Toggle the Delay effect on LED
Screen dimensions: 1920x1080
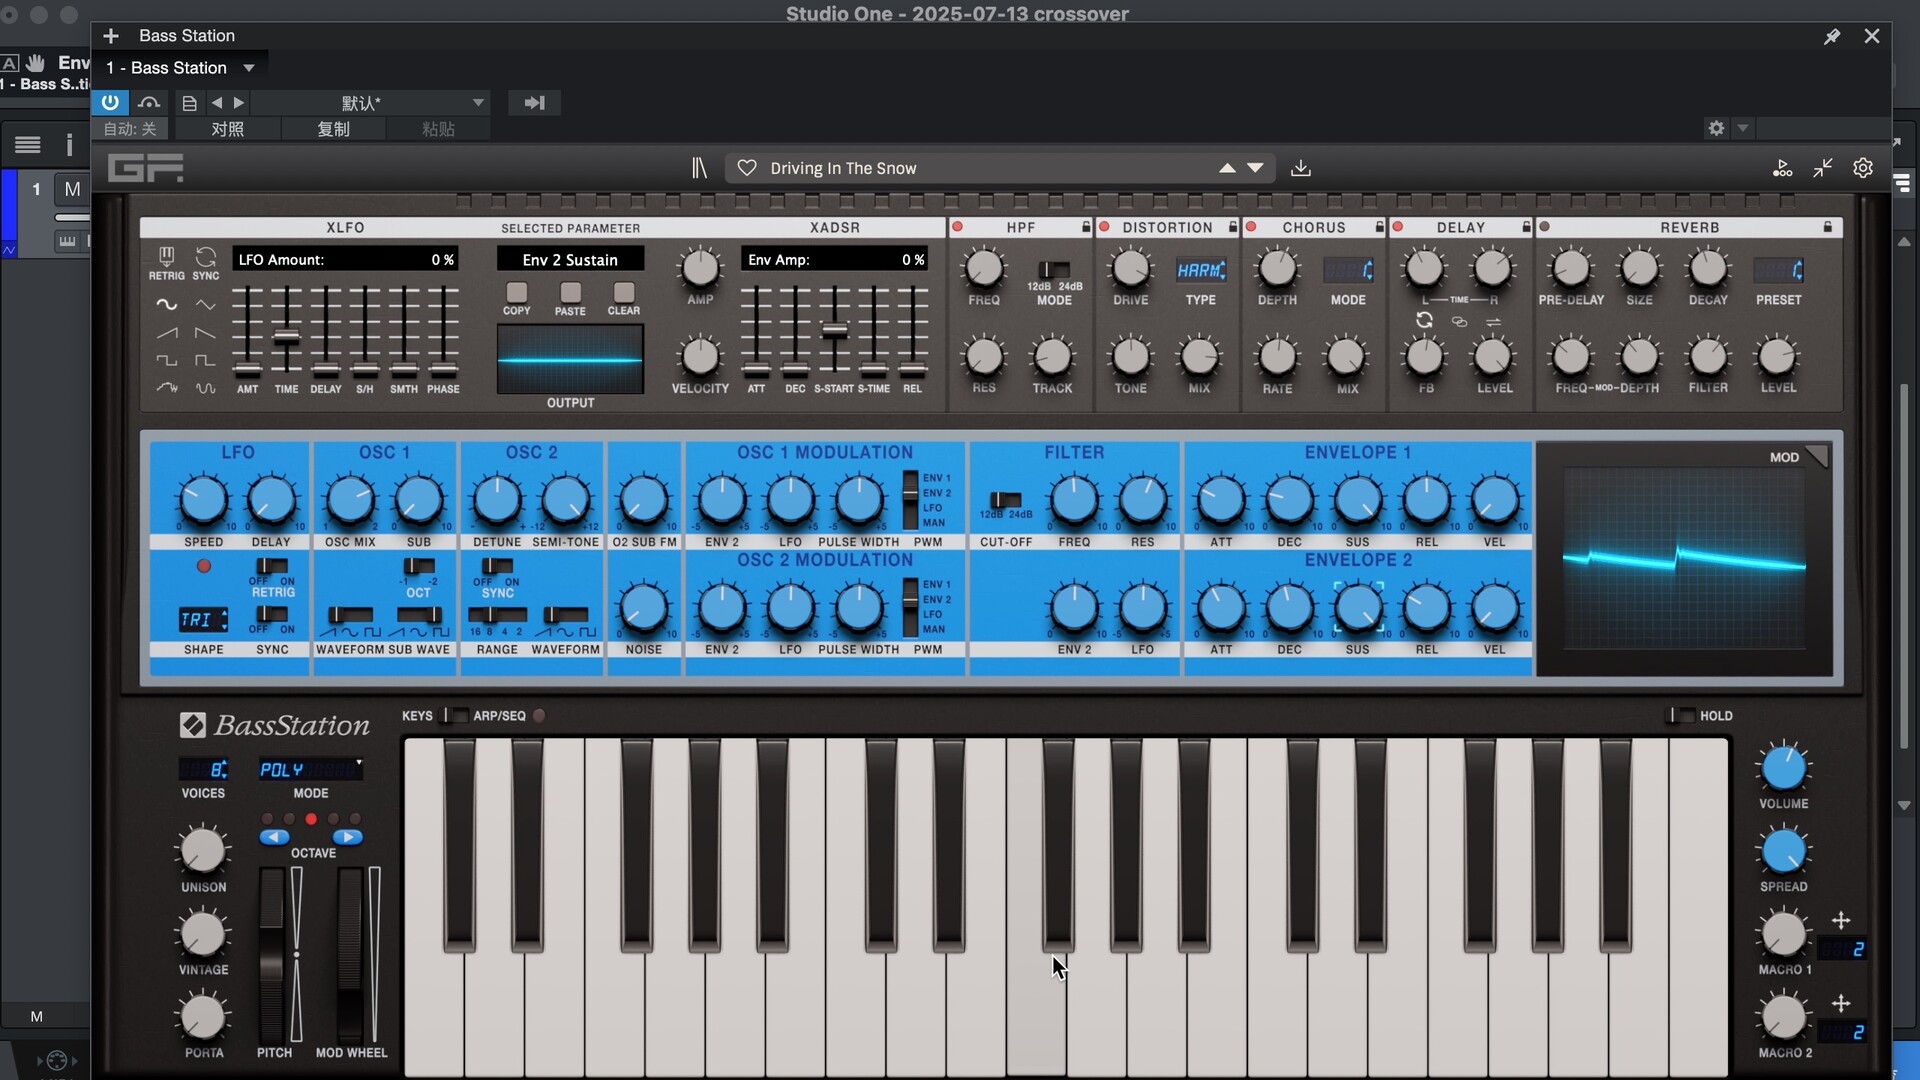tap(1398, 227)
